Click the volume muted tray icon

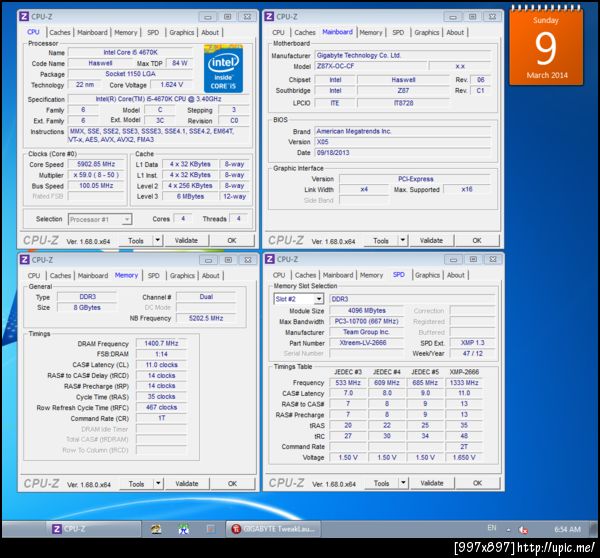[523, 530]
